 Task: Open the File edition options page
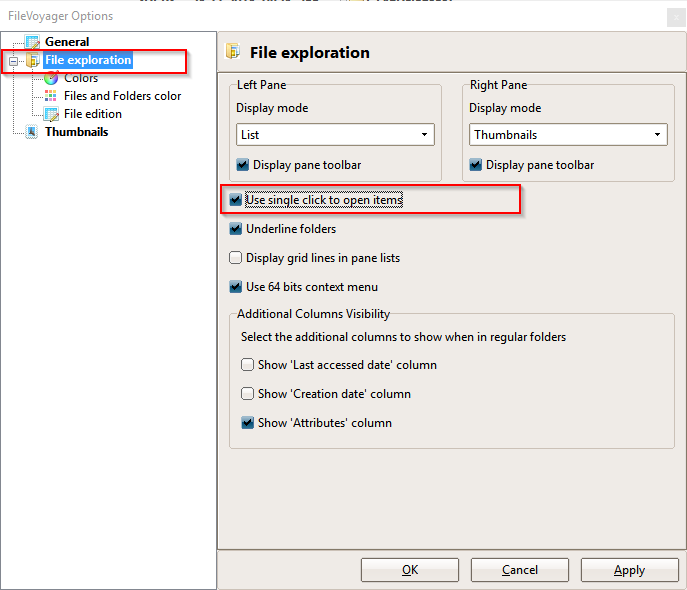tap(93, 114)
